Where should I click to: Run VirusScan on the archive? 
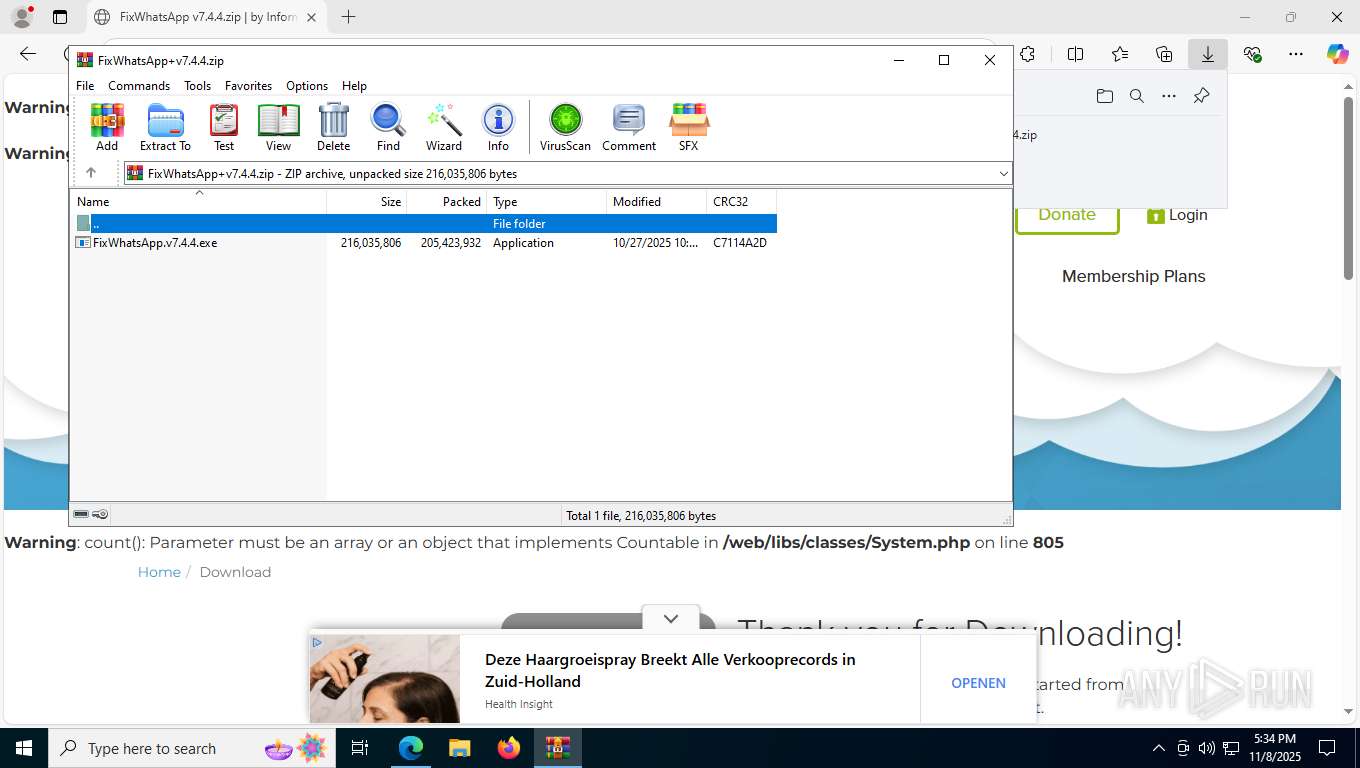coord(565,127)
